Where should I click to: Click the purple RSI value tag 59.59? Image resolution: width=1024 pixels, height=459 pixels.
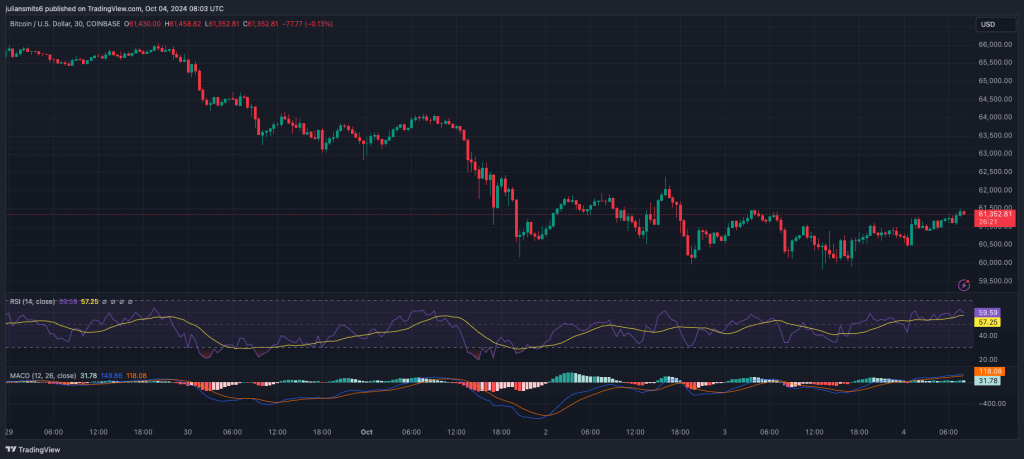pyautogui.click(x=987, y=313)
